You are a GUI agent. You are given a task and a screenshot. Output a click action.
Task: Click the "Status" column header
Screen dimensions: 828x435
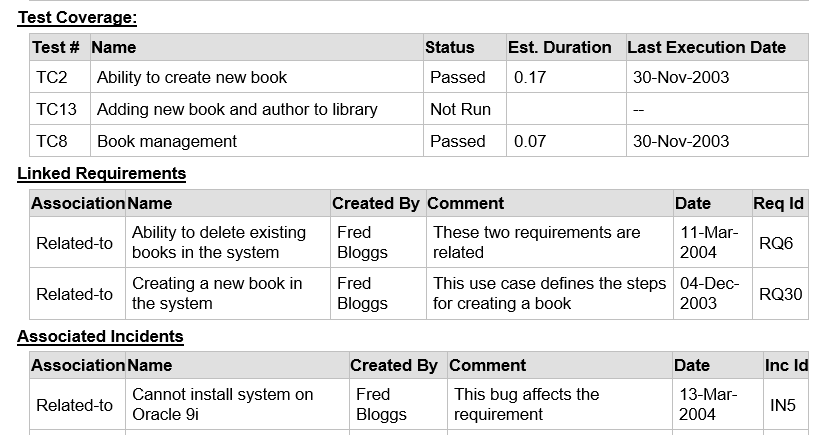click(449, 47)
